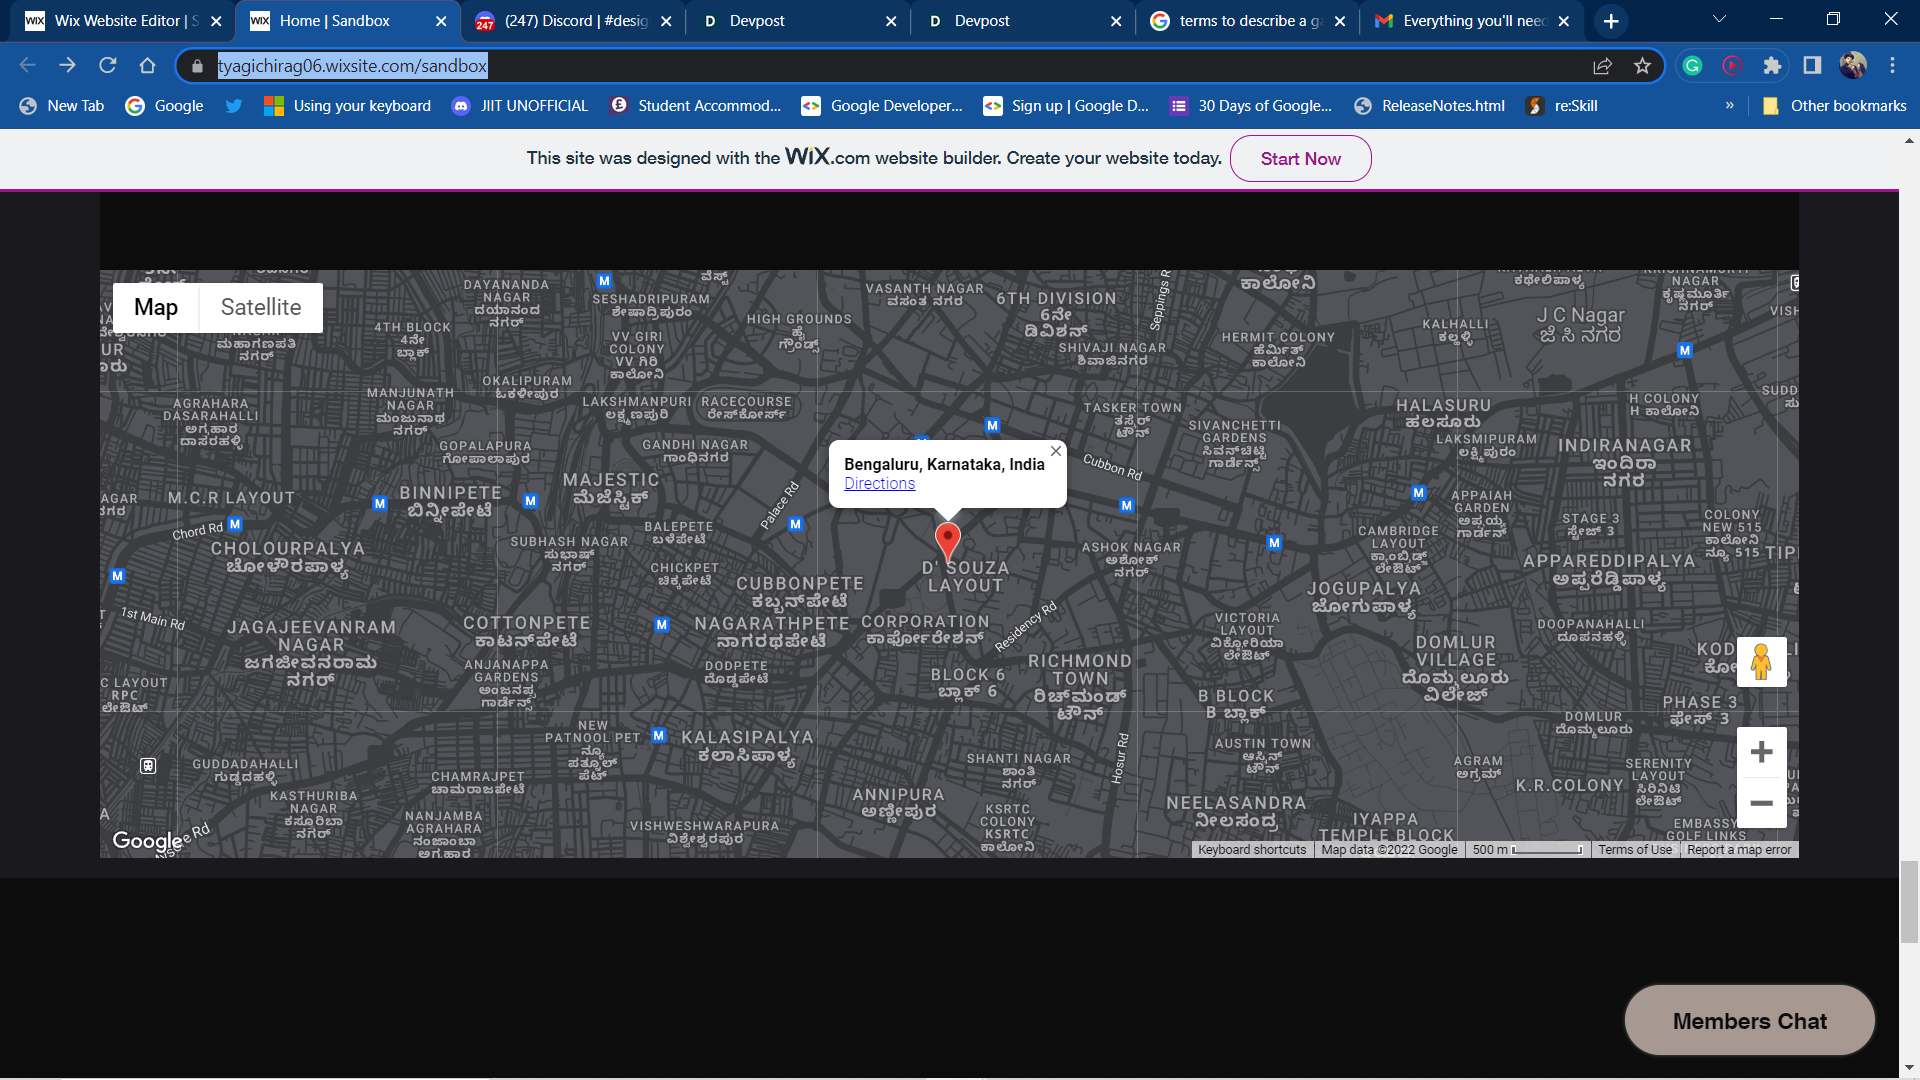Toggle the browser side panel icon
Viewport: 1920px width, 1080px height.
[x=1812, y=66]
